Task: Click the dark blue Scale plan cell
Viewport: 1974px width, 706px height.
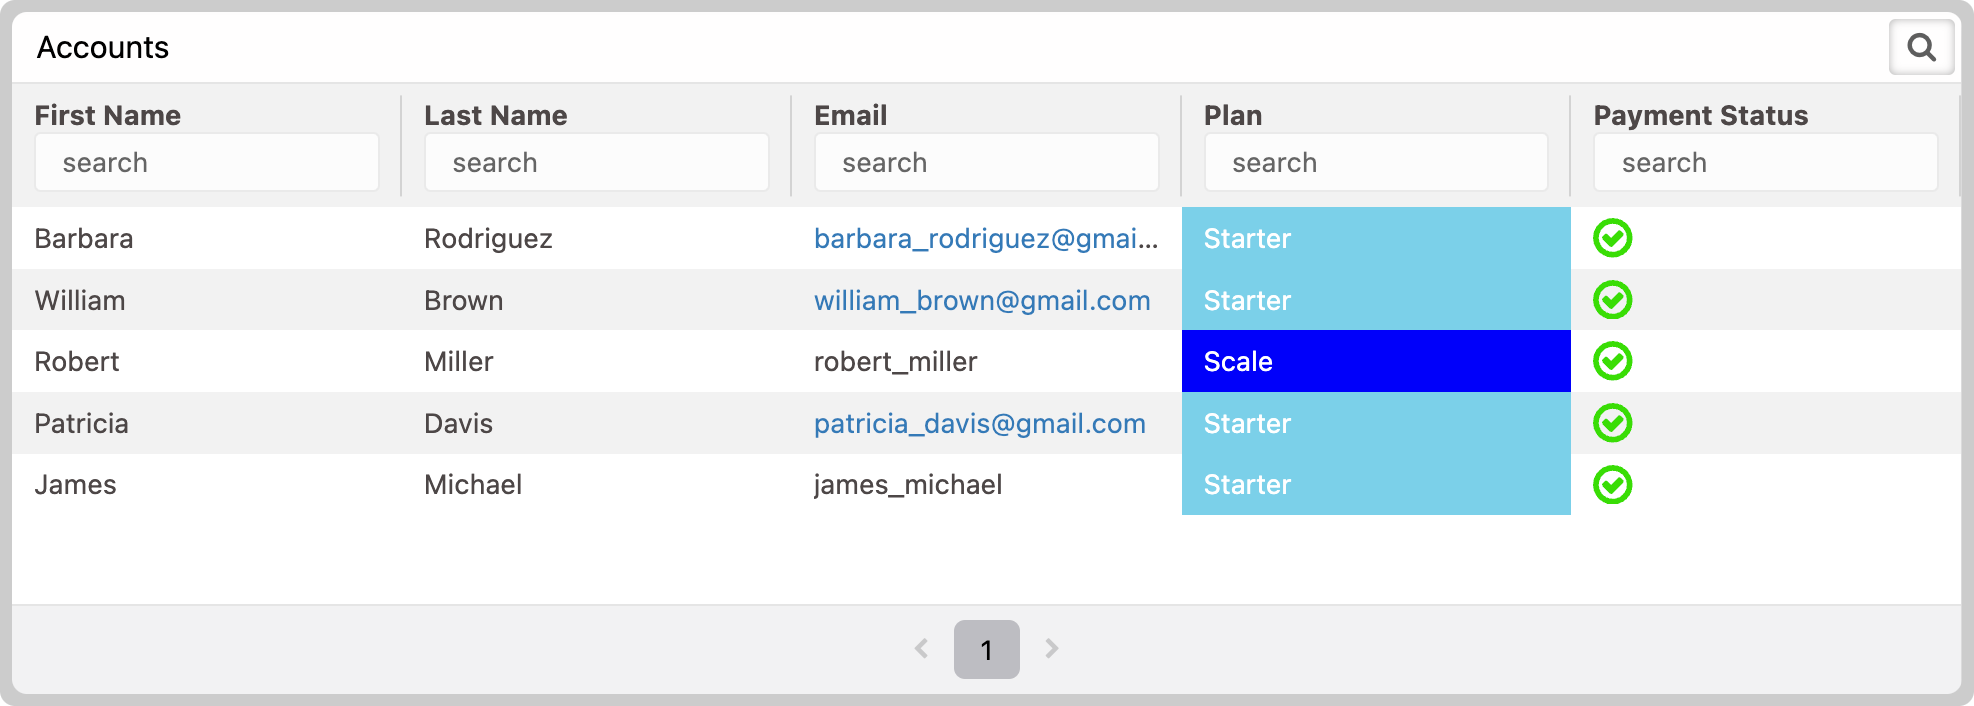Action: (1376, 361)
